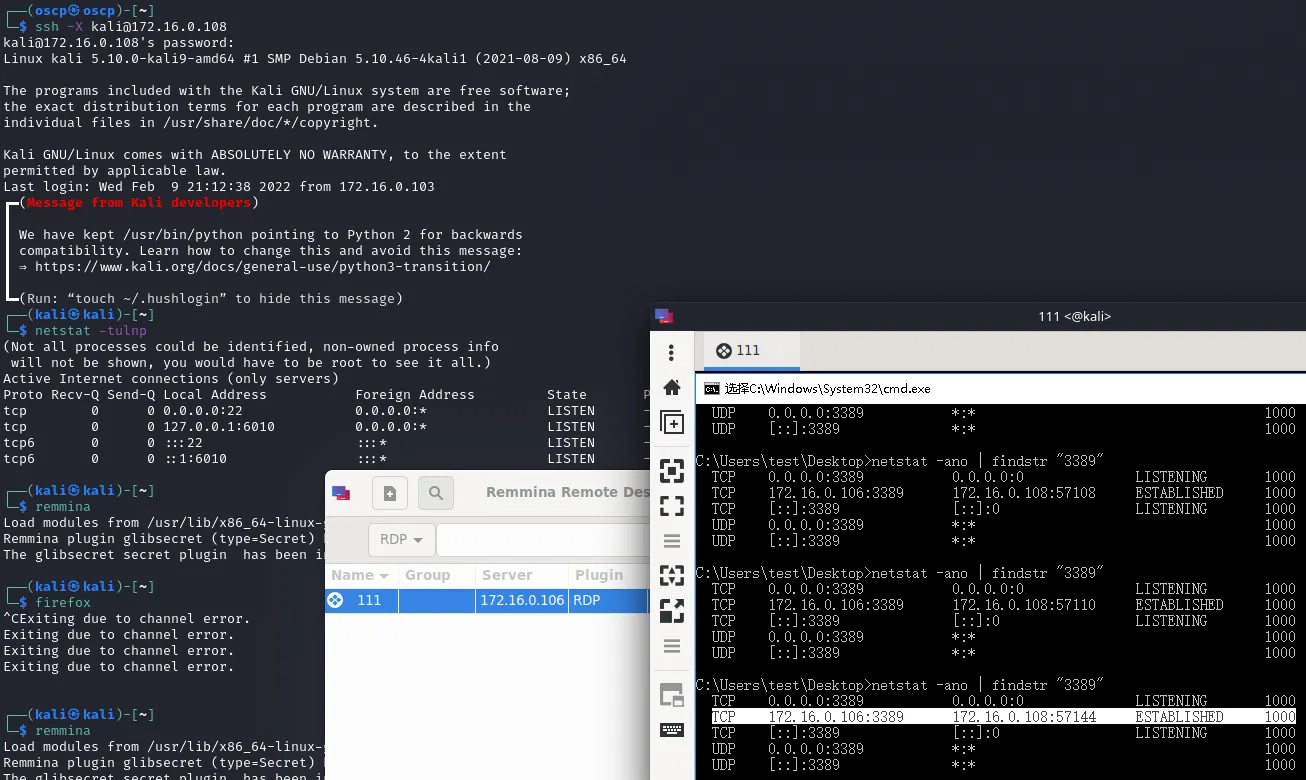
Task: Switch to the 111 connection tab
Action: (739, 351)
